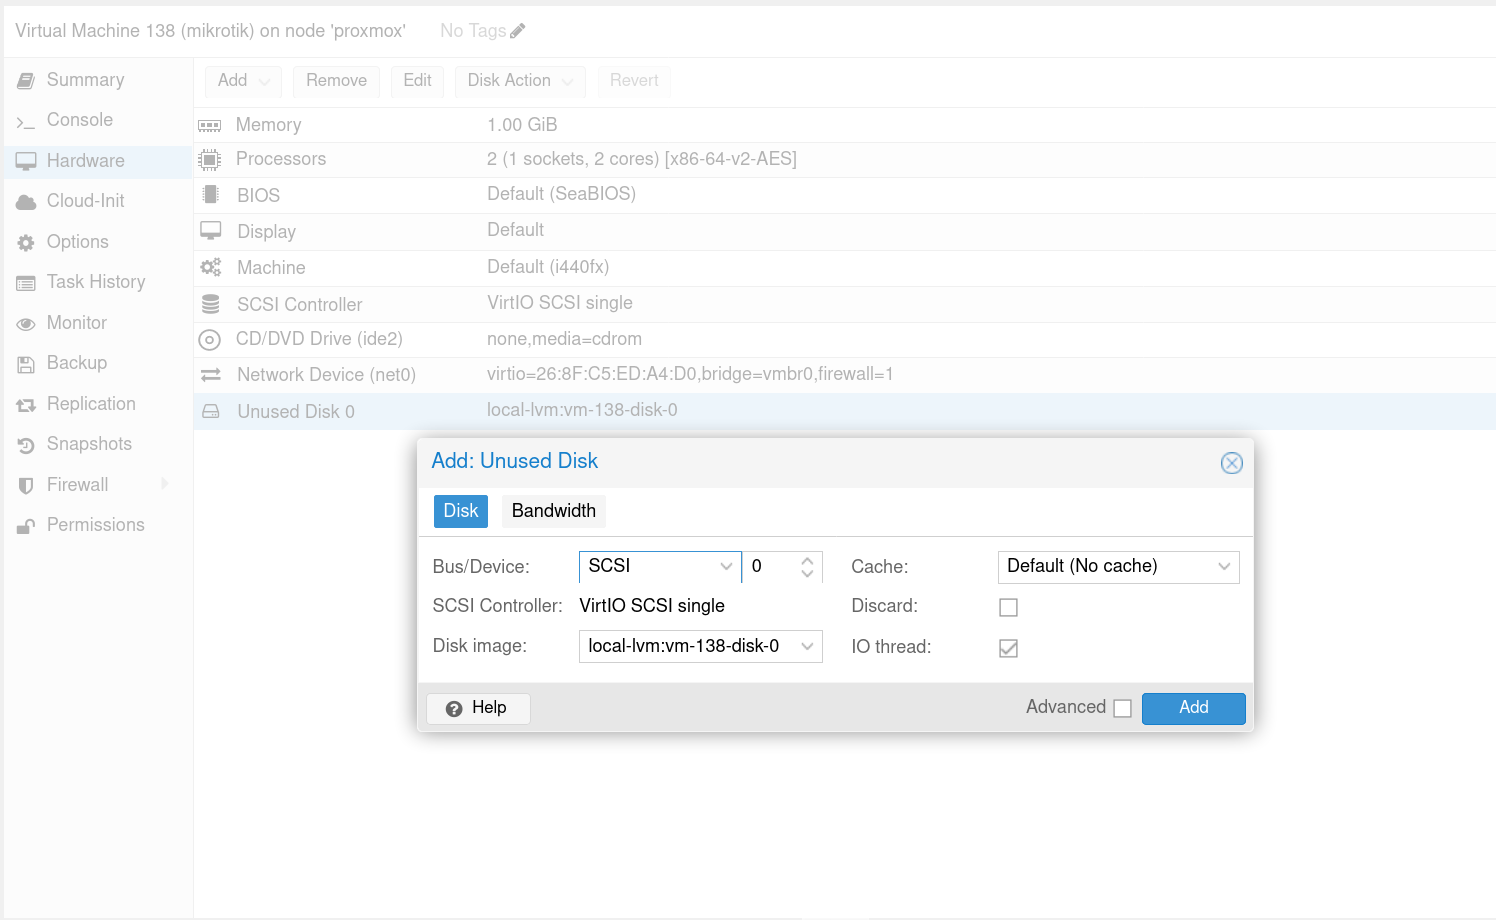Click the Backup floppy disk icon
The width and height of the screenshot is (1496, 920).
[26, 364]
